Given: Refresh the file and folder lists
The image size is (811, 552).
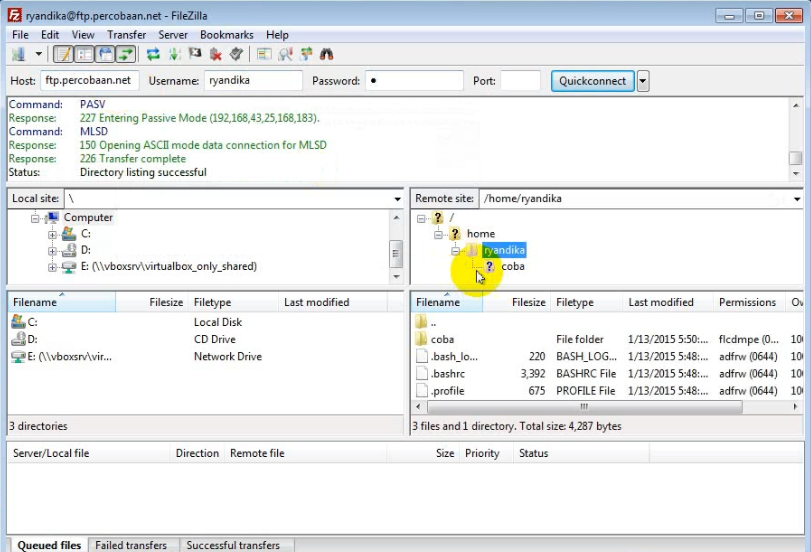Looking at the screenshot, I should (x=153, y=54).
